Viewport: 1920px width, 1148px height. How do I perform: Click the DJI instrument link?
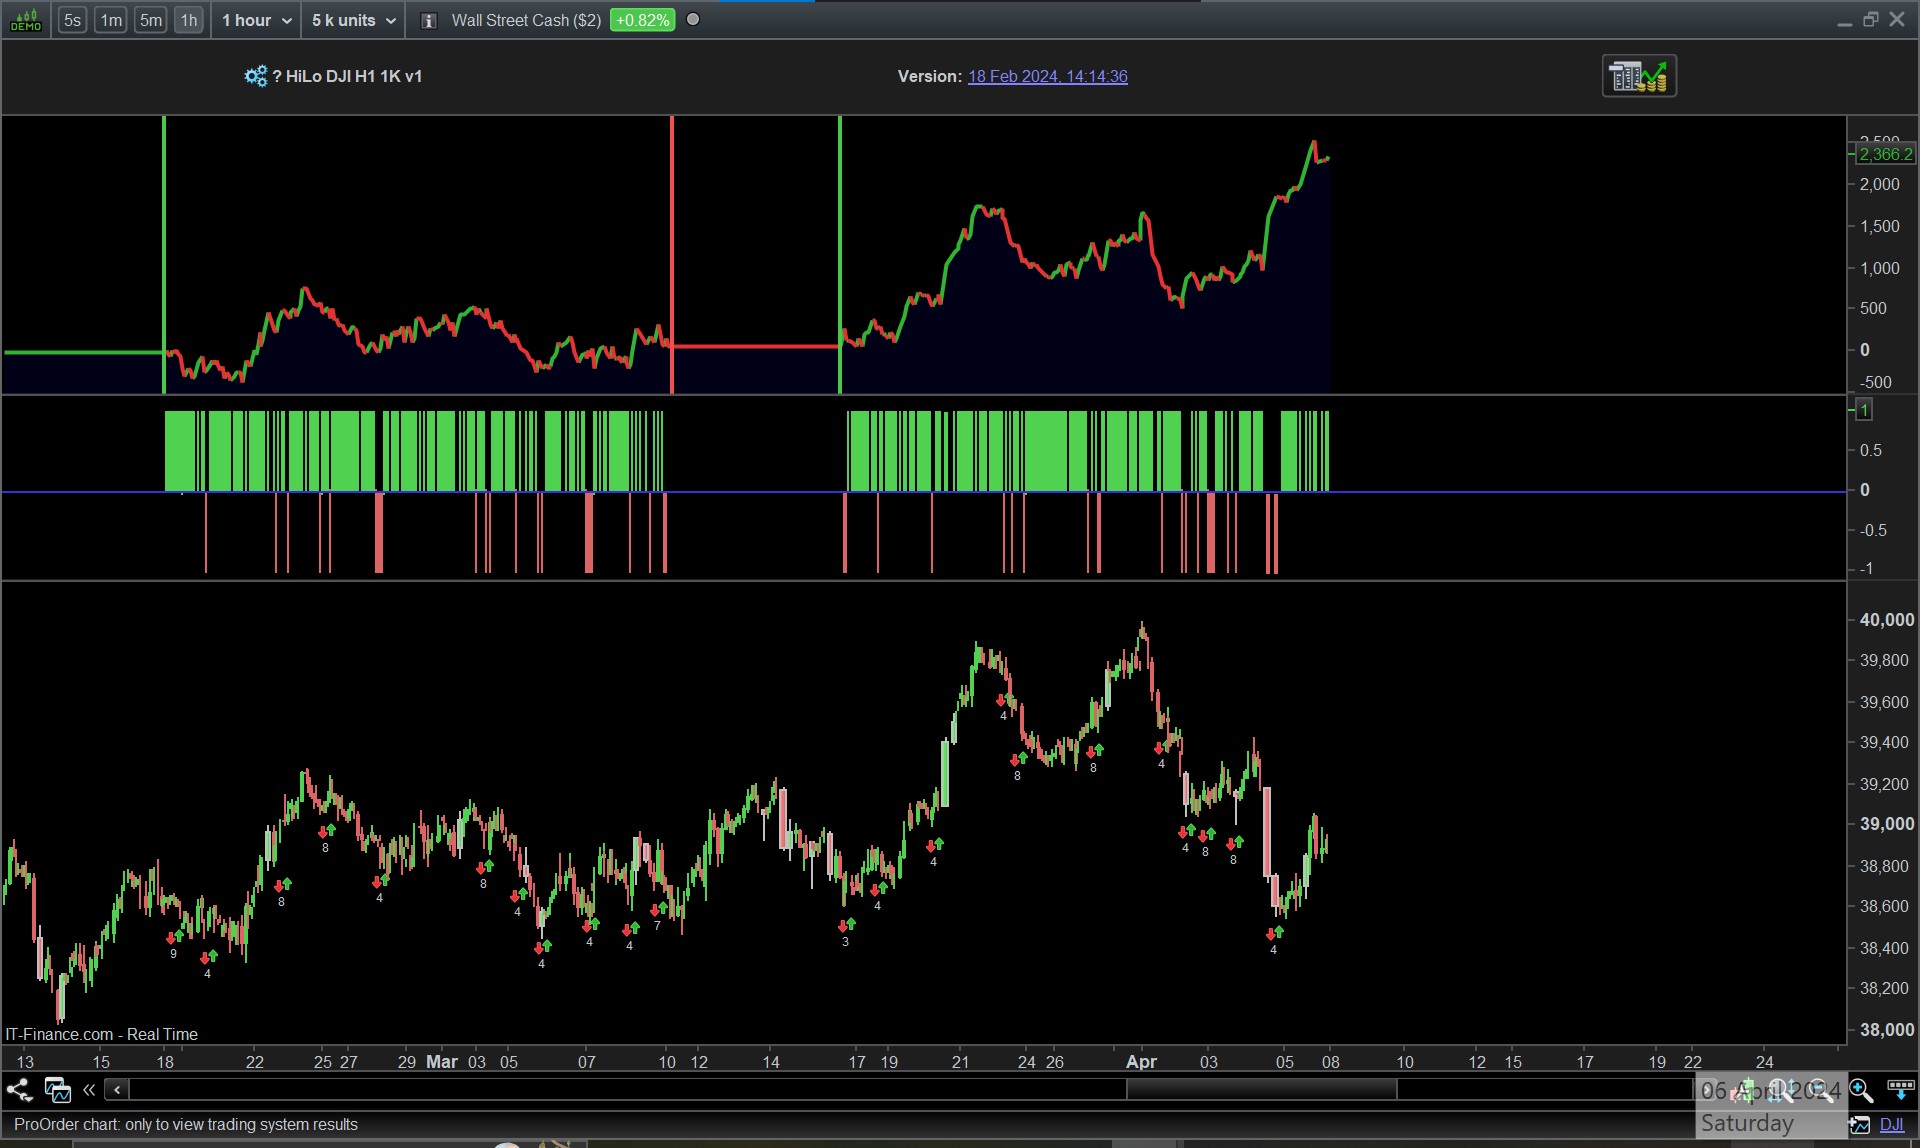point(1891,1124)
